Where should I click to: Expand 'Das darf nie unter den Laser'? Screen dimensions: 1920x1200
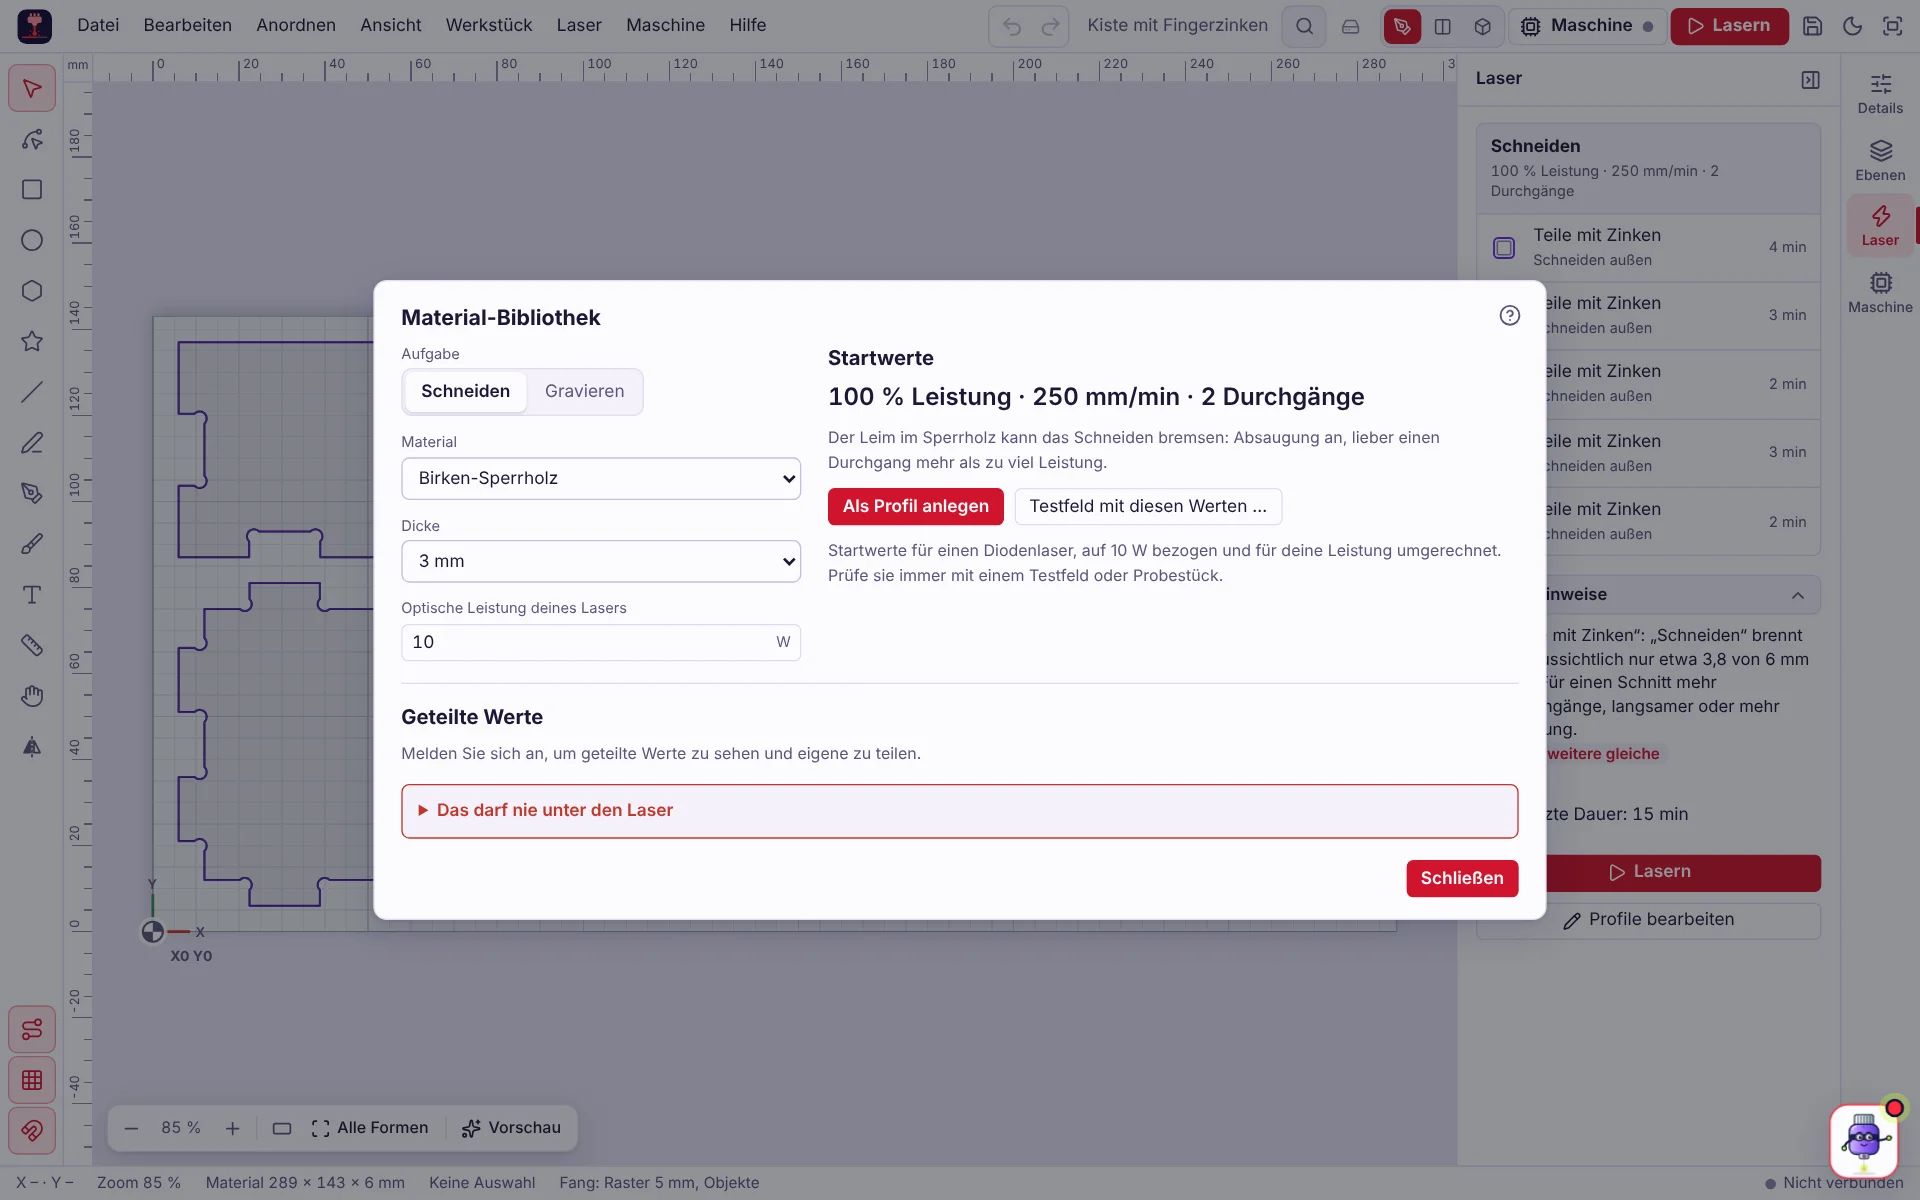(960, 810)
